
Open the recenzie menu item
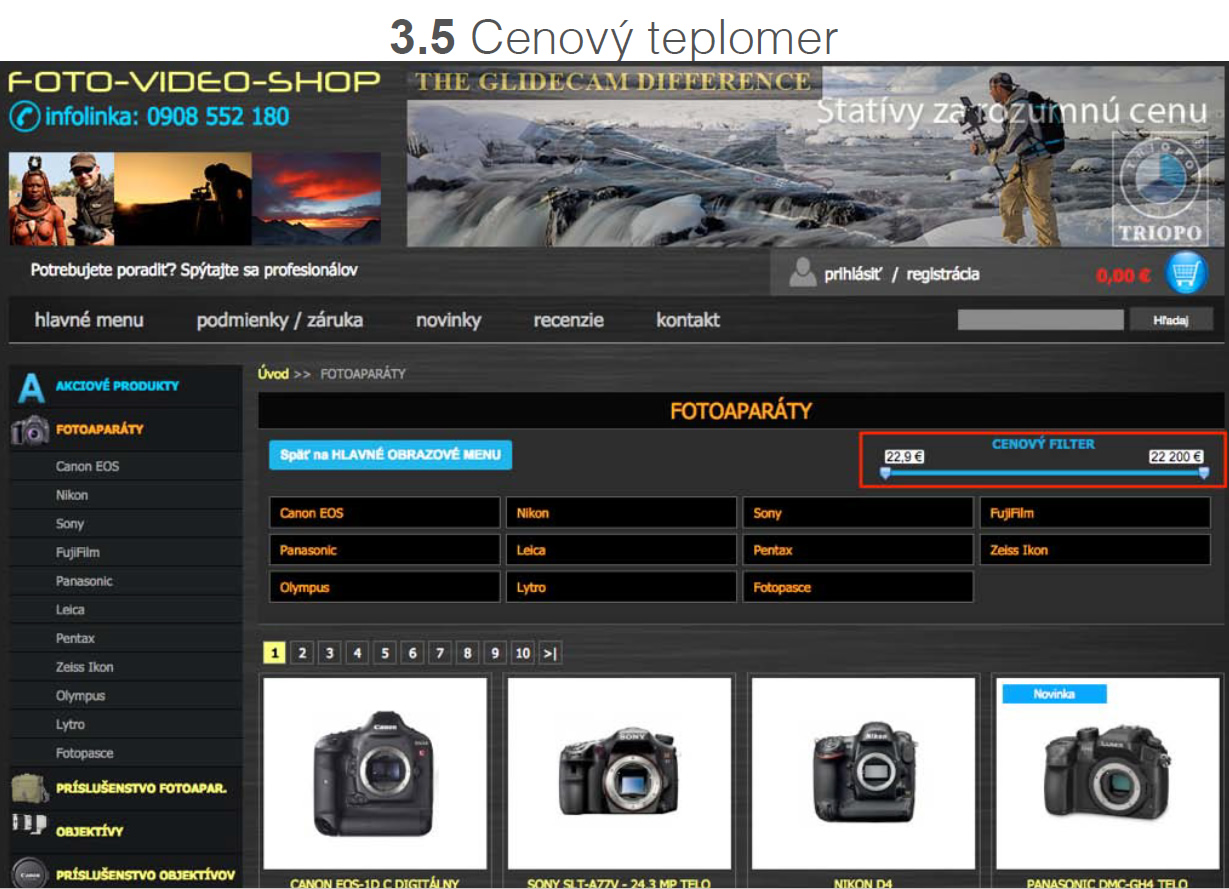point(568,321)
